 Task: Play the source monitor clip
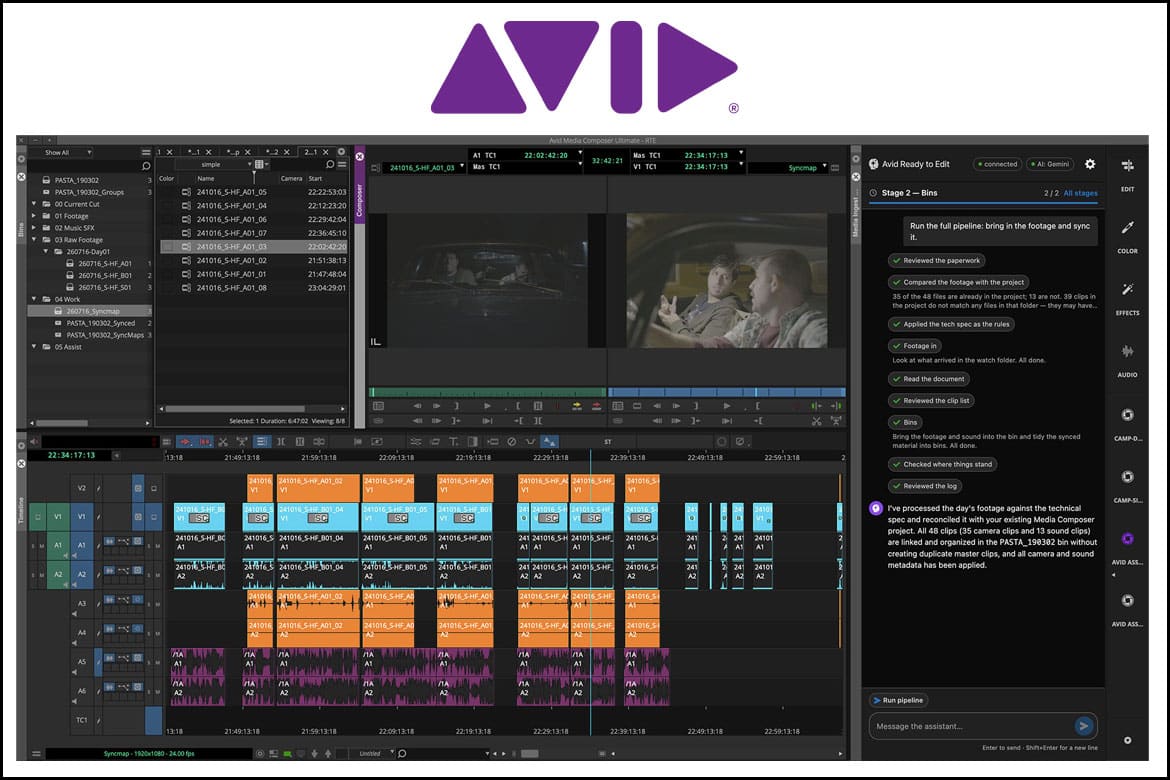487,406
